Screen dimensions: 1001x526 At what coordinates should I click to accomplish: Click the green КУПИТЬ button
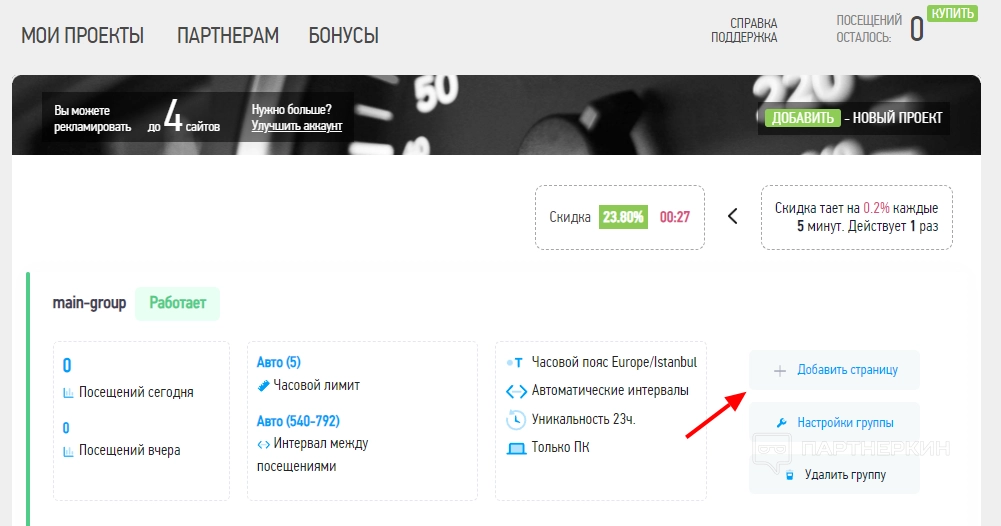click(952, 13)
